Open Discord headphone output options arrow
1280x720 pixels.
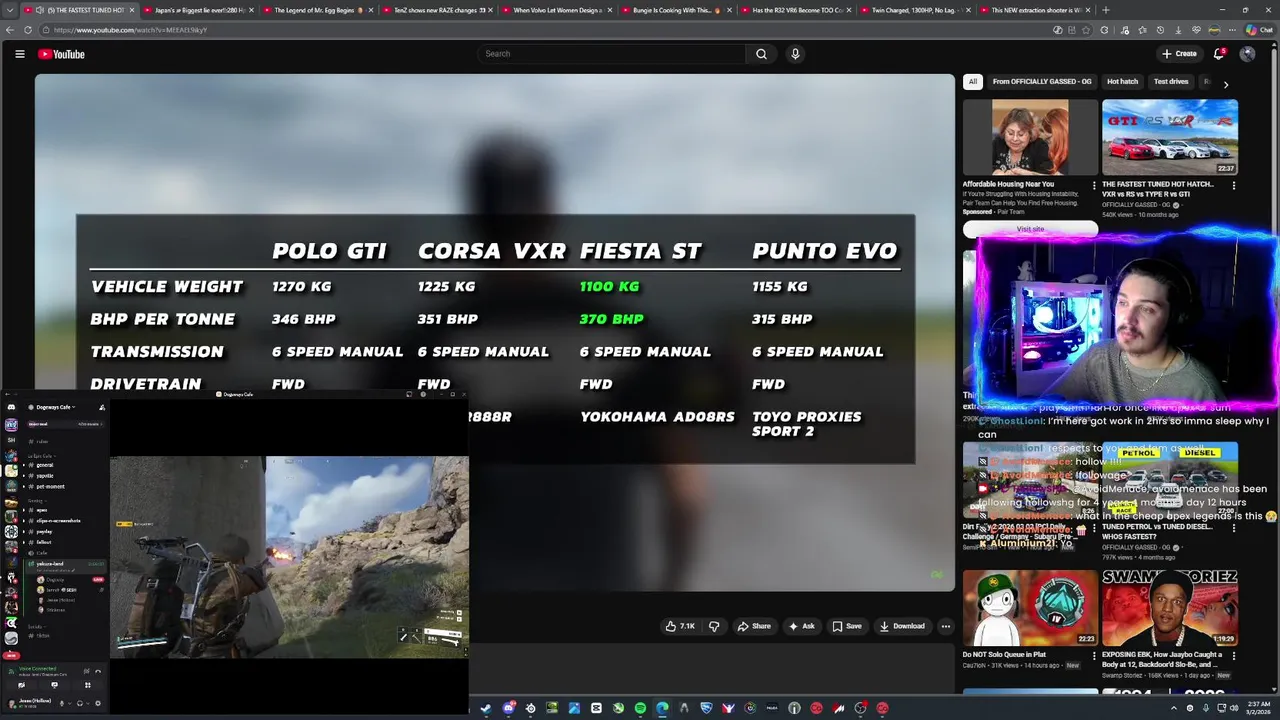pyautogui.click(x=87, y=703)
